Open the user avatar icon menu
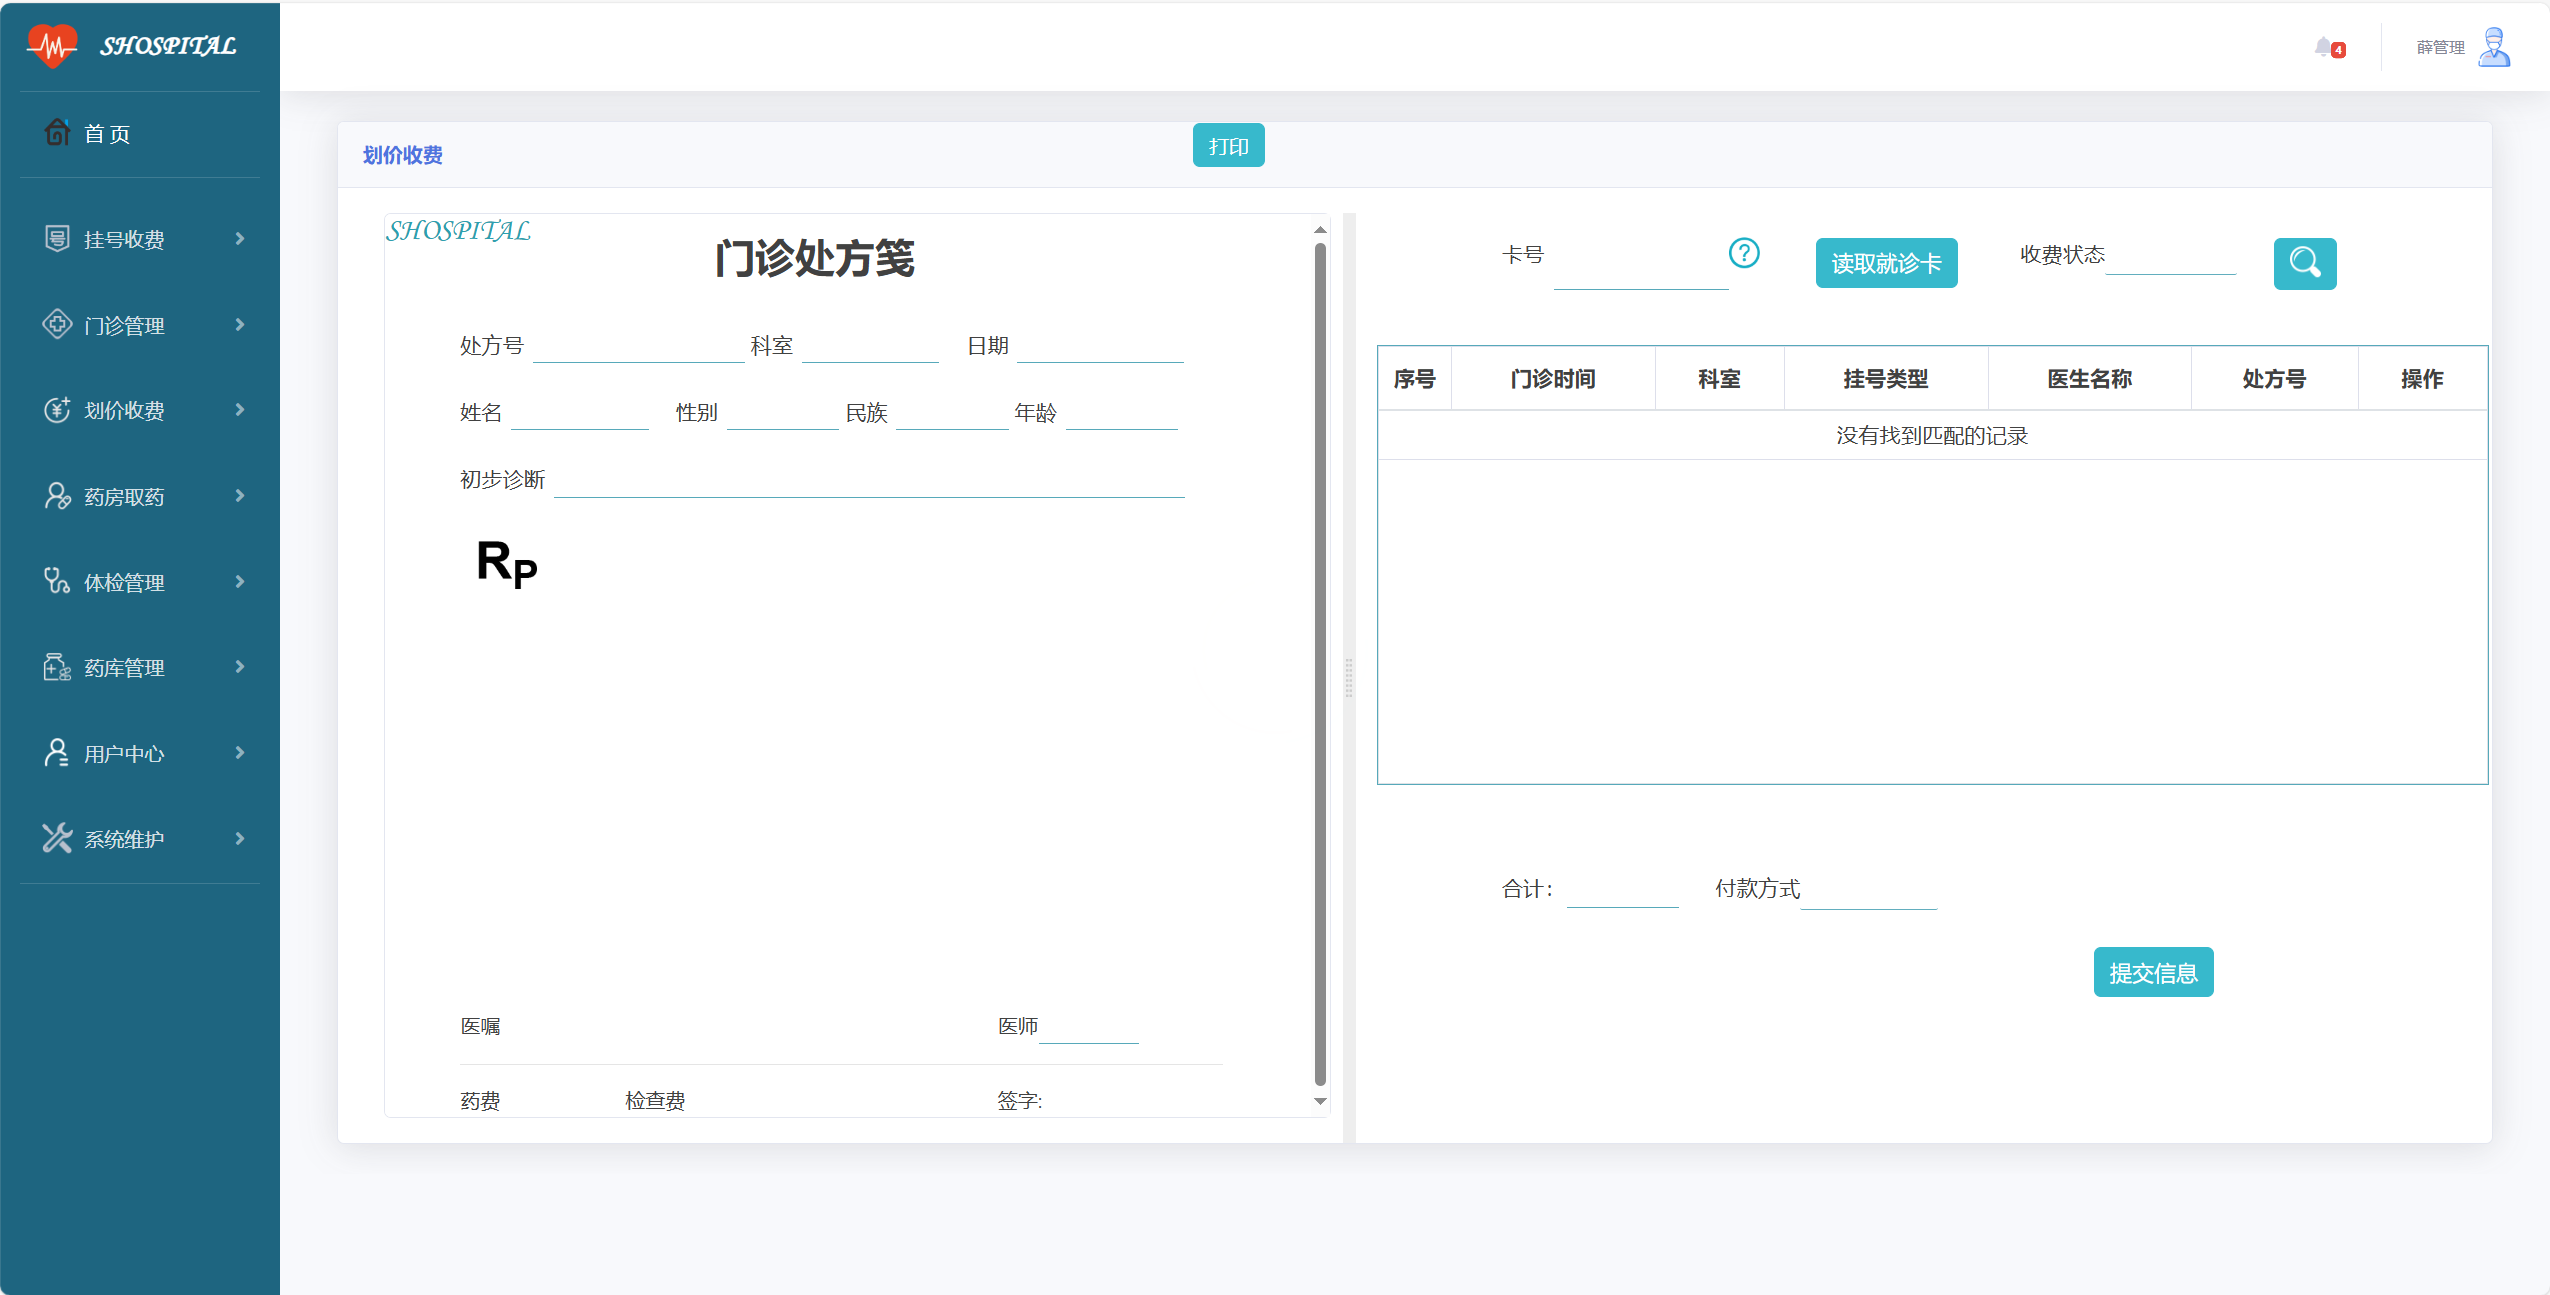 tap(2494, 47)
